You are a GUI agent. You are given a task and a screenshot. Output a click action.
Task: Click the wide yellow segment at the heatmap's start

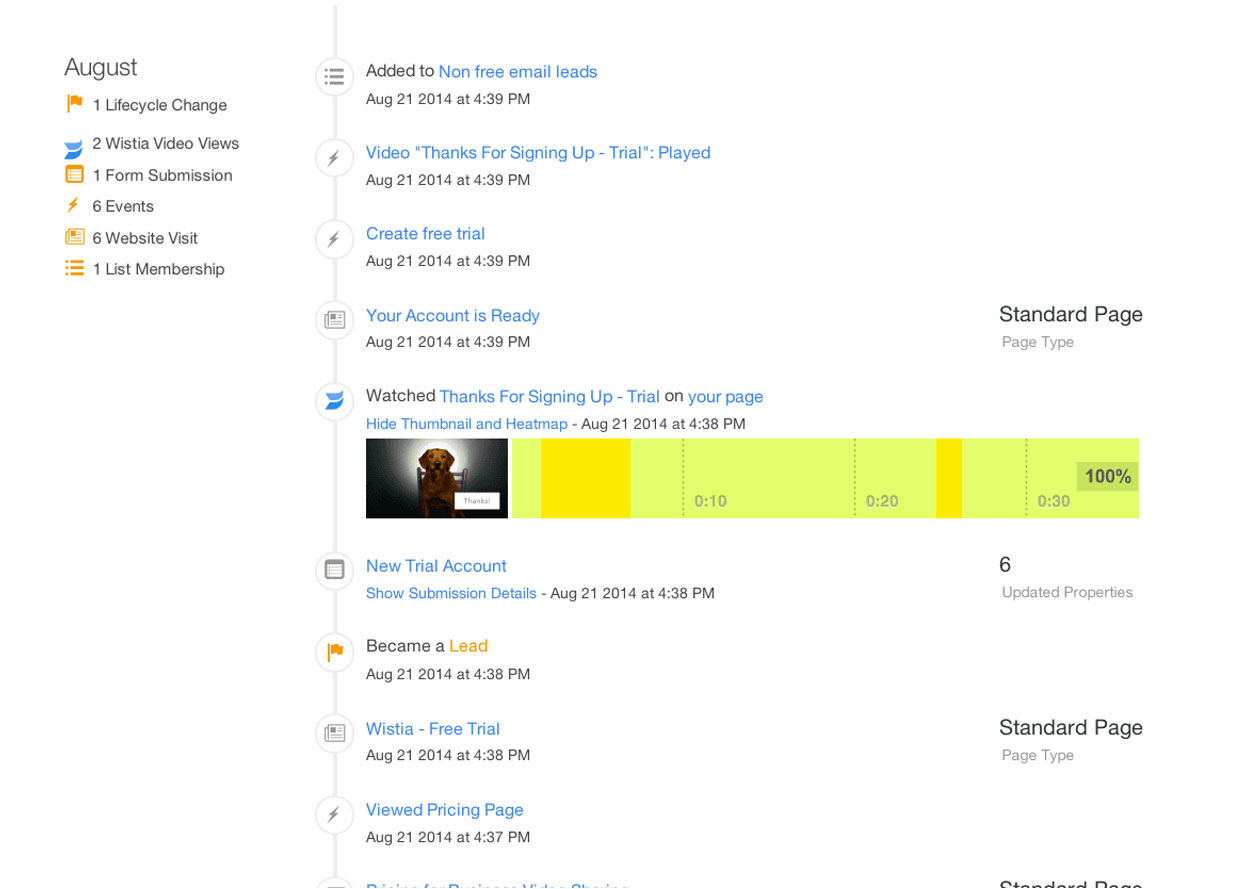585,478
